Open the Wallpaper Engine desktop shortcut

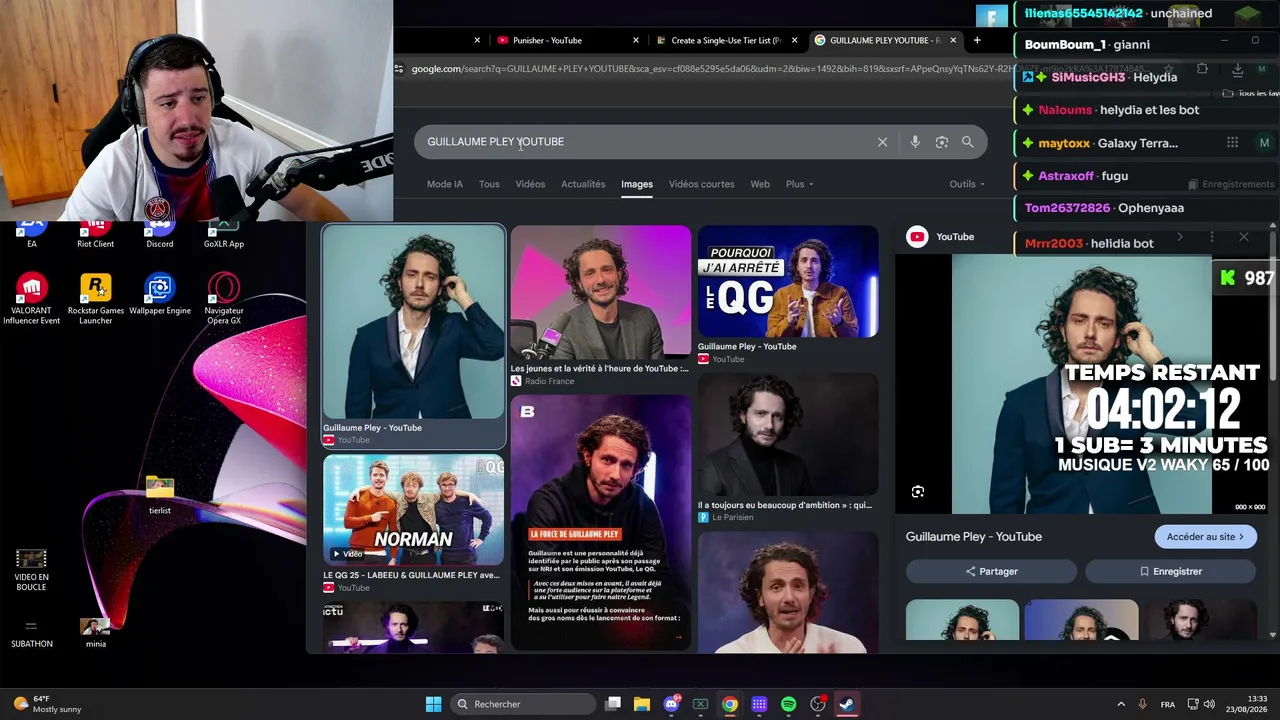click(160, 294)
